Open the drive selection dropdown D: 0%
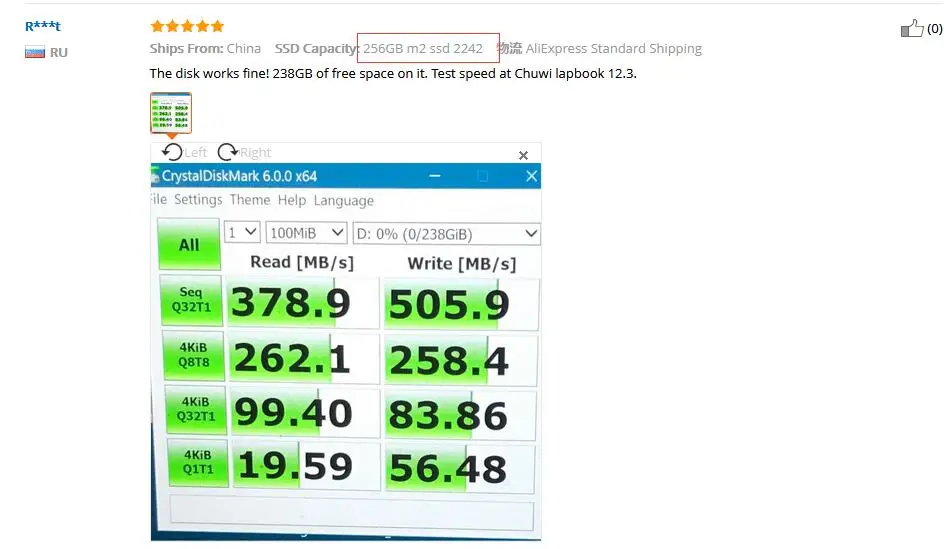 [446, 234]
